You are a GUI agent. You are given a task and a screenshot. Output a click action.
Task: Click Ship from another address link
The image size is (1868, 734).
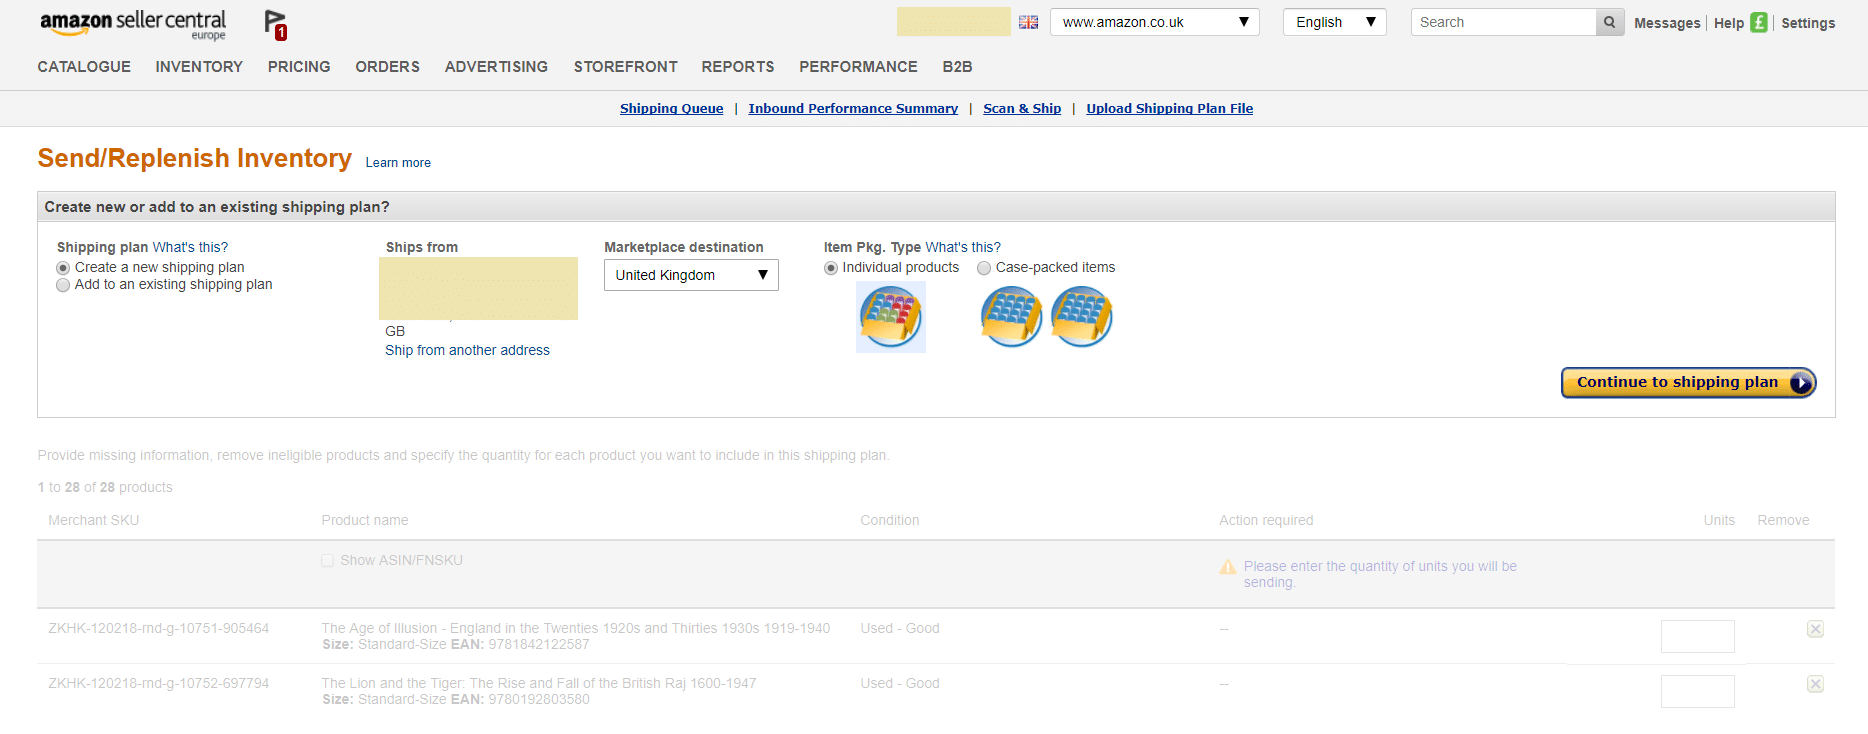pyautogui.click(x=467, y=350)
